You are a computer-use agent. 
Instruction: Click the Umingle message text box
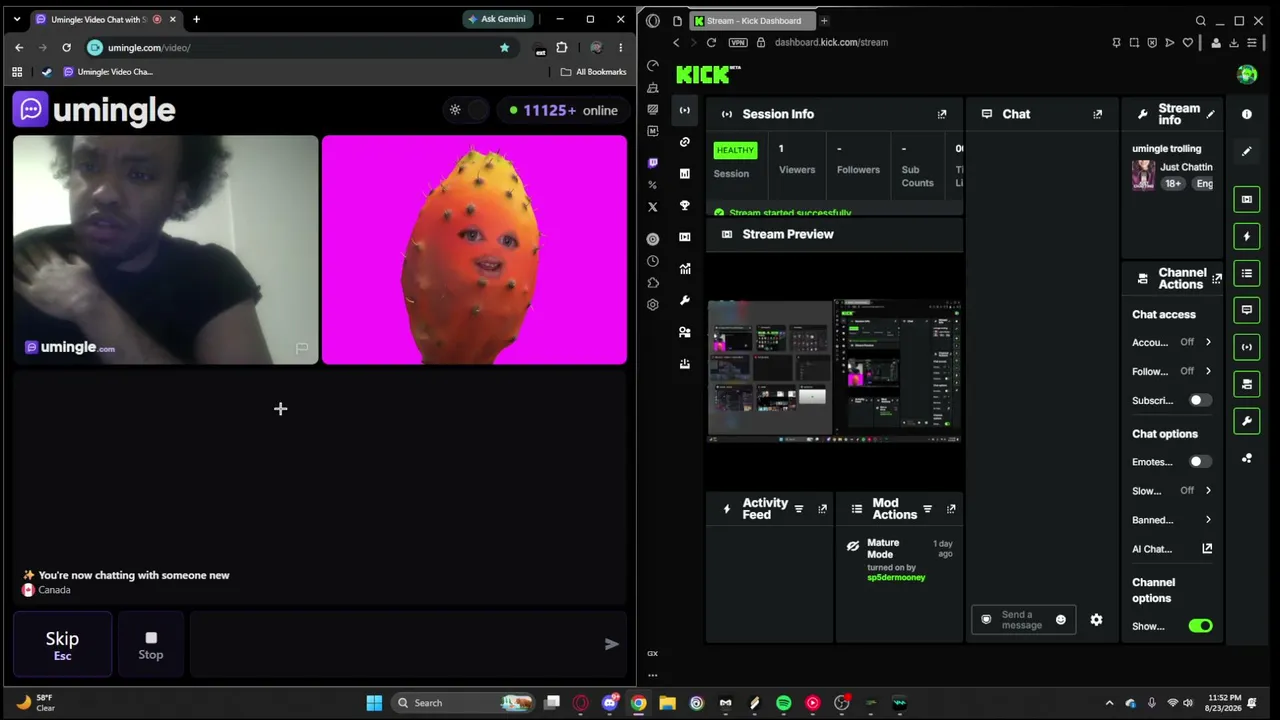(x=392, y=644)
